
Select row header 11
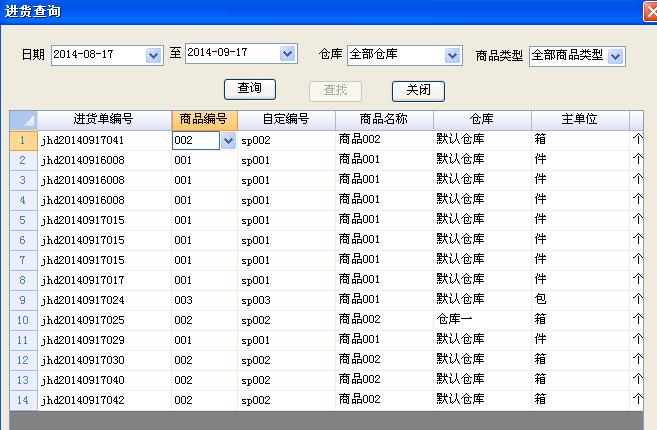click(x=23, y=340)
